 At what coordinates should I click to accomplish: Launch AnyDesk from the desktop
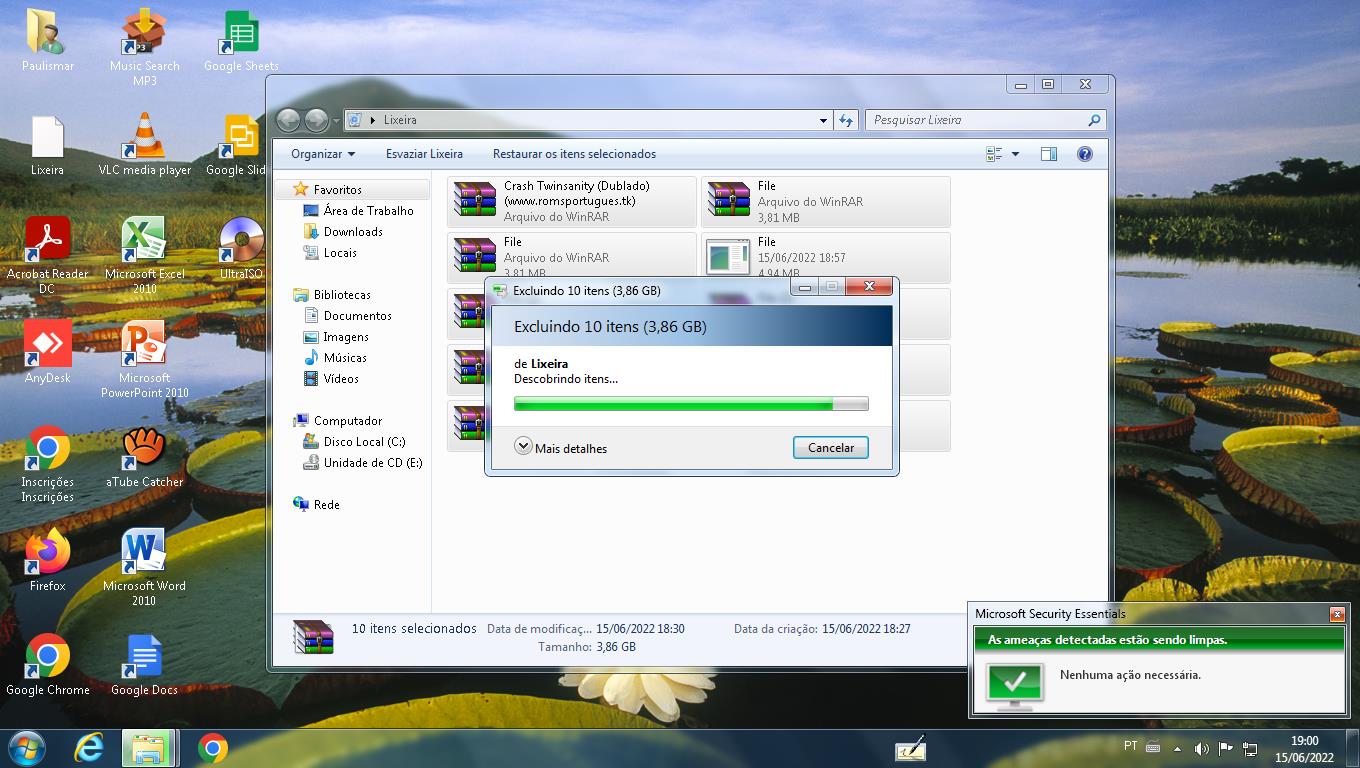[x=47, y=346]
